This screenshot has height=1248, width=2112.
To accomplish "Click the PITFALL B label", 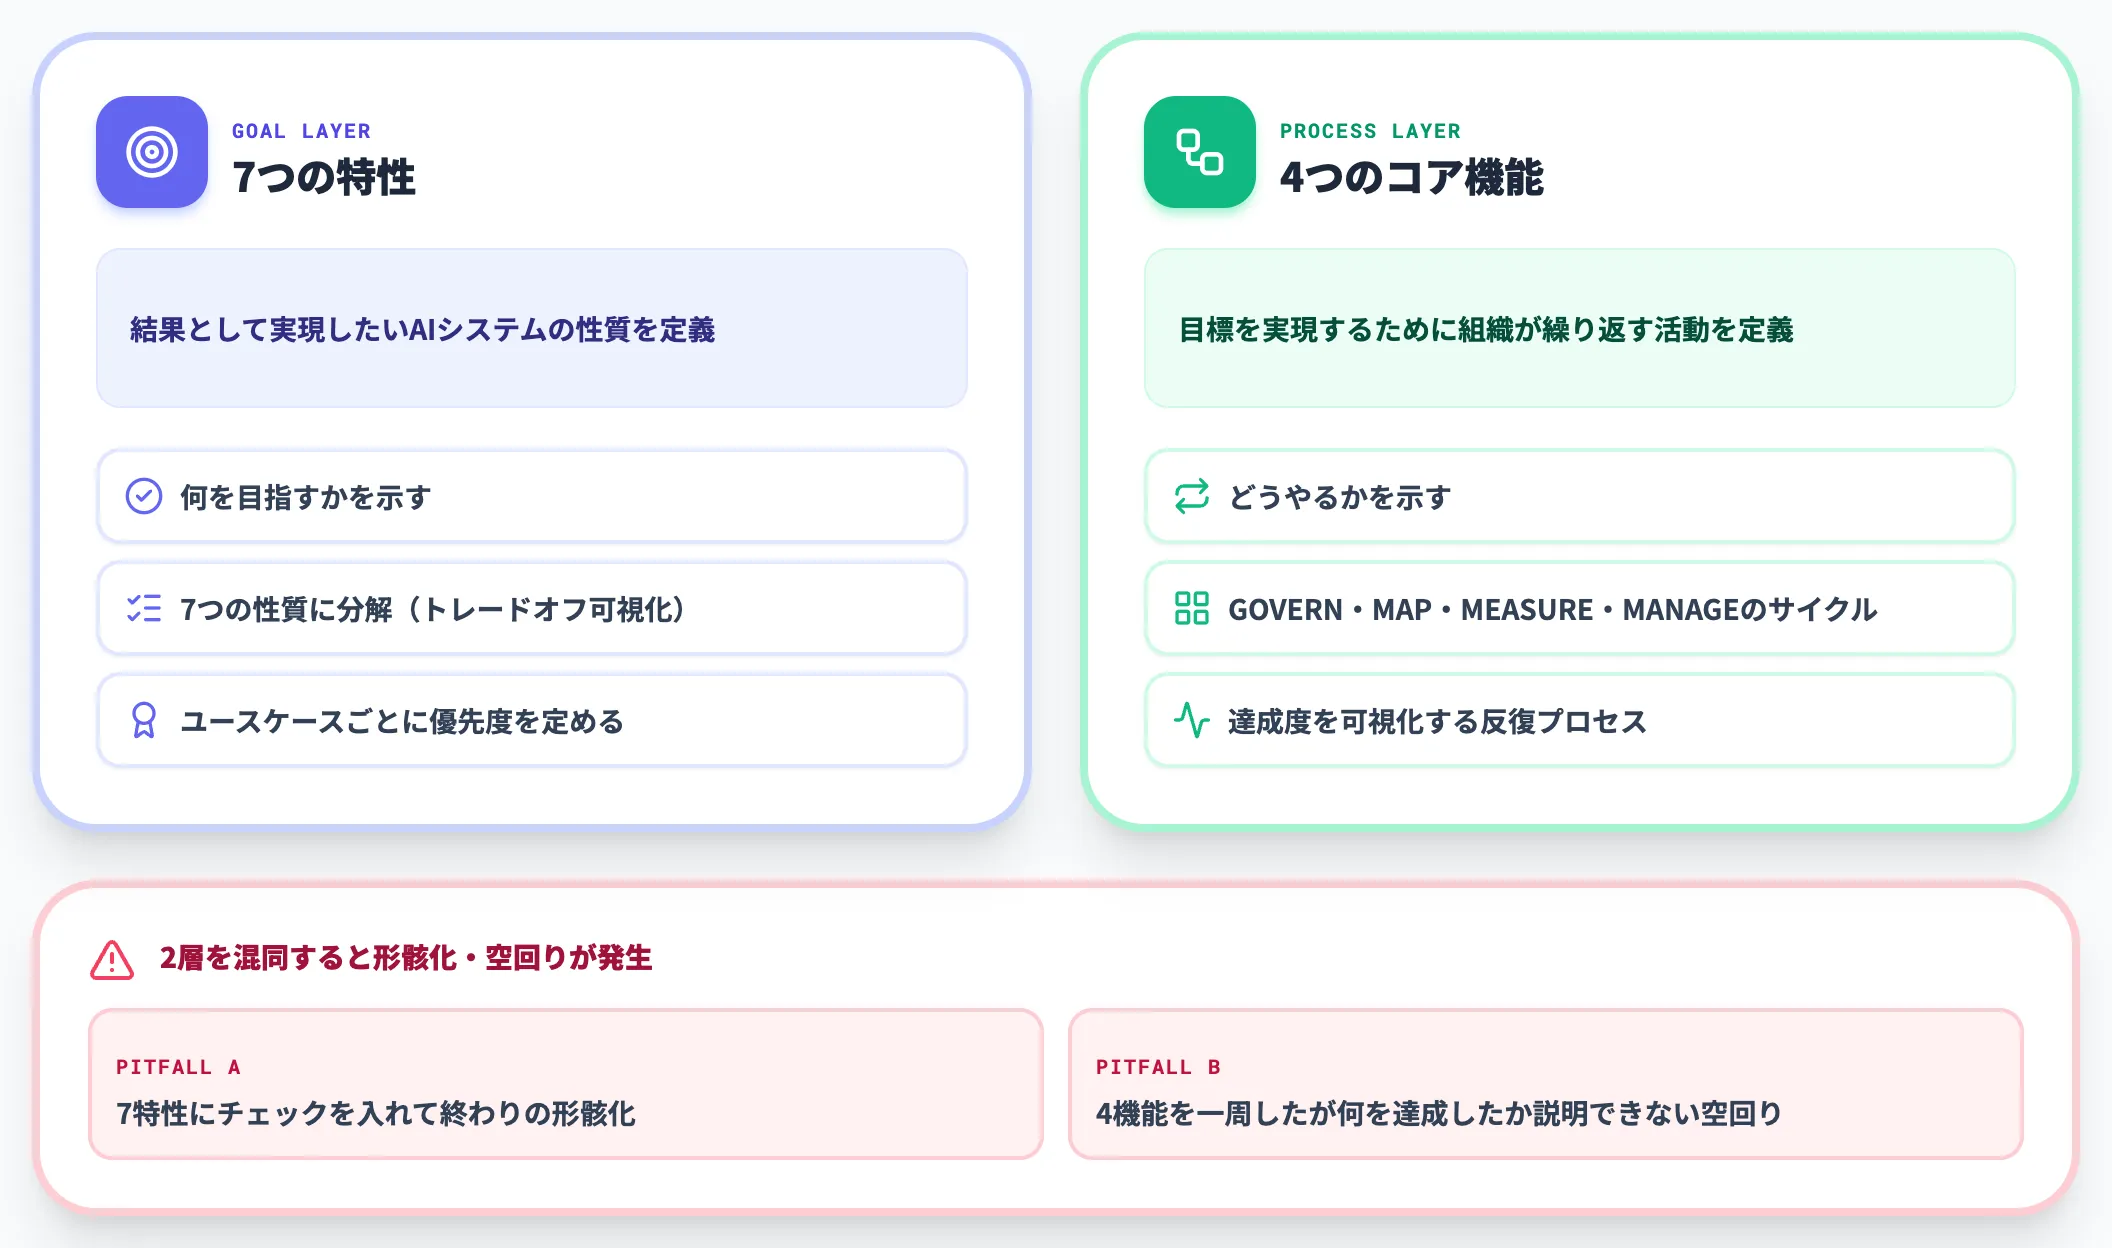I will pos(1158,1067).
